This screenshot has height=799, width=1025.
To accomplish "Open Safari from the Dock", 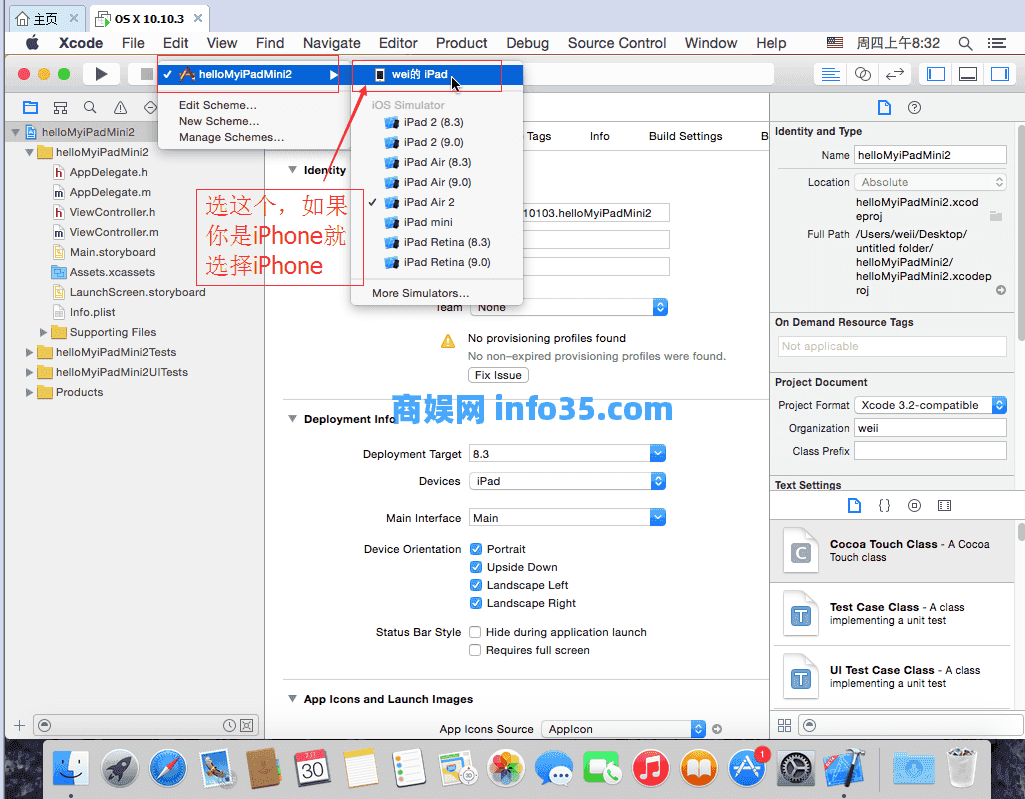I will [167, 768].
